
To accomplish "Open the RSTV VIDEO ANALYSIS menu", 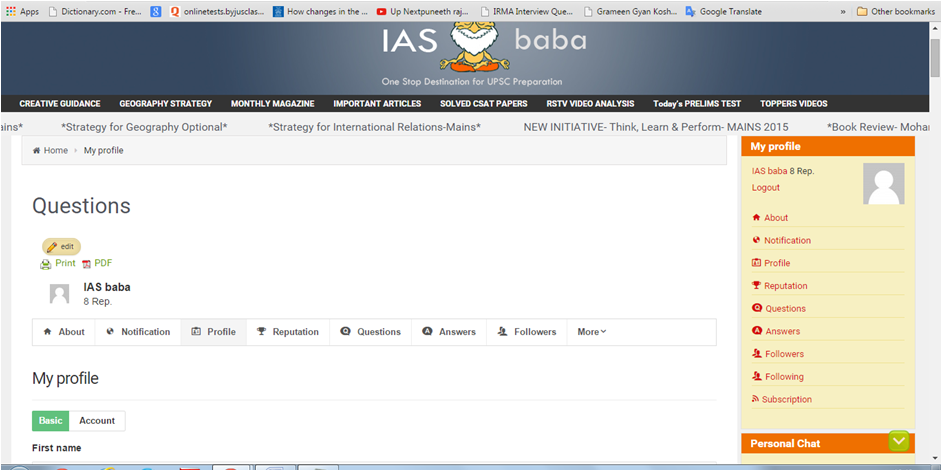I will tap(591, 103).
